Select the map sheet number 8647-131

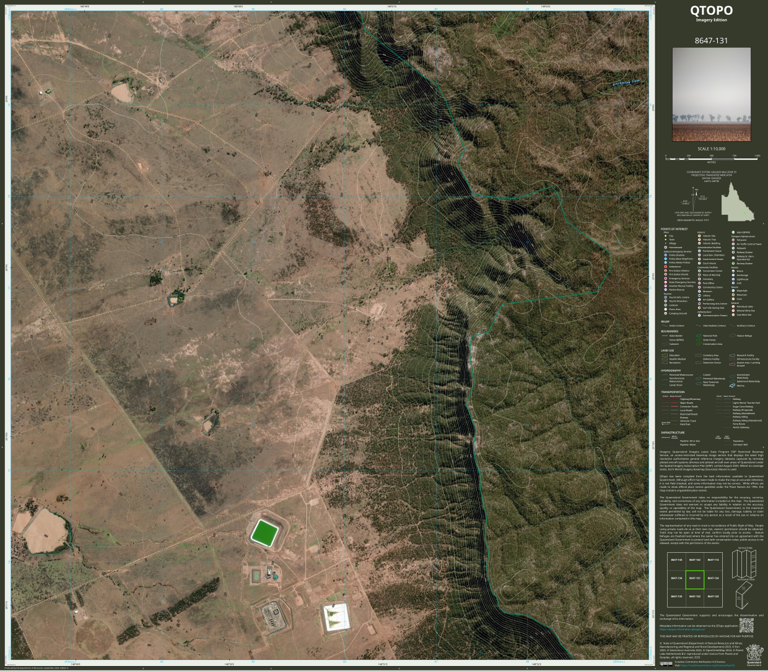click(x=711, y=41)
